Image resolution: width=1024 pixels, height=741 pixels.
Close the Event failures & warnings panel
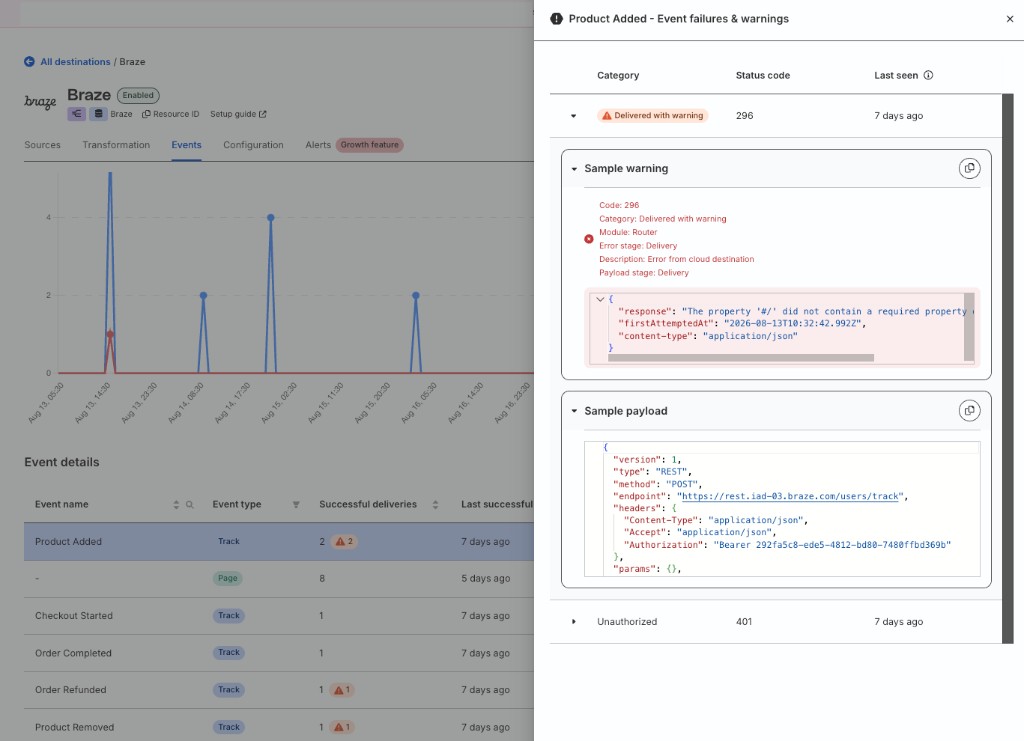tap(1010, 19)
